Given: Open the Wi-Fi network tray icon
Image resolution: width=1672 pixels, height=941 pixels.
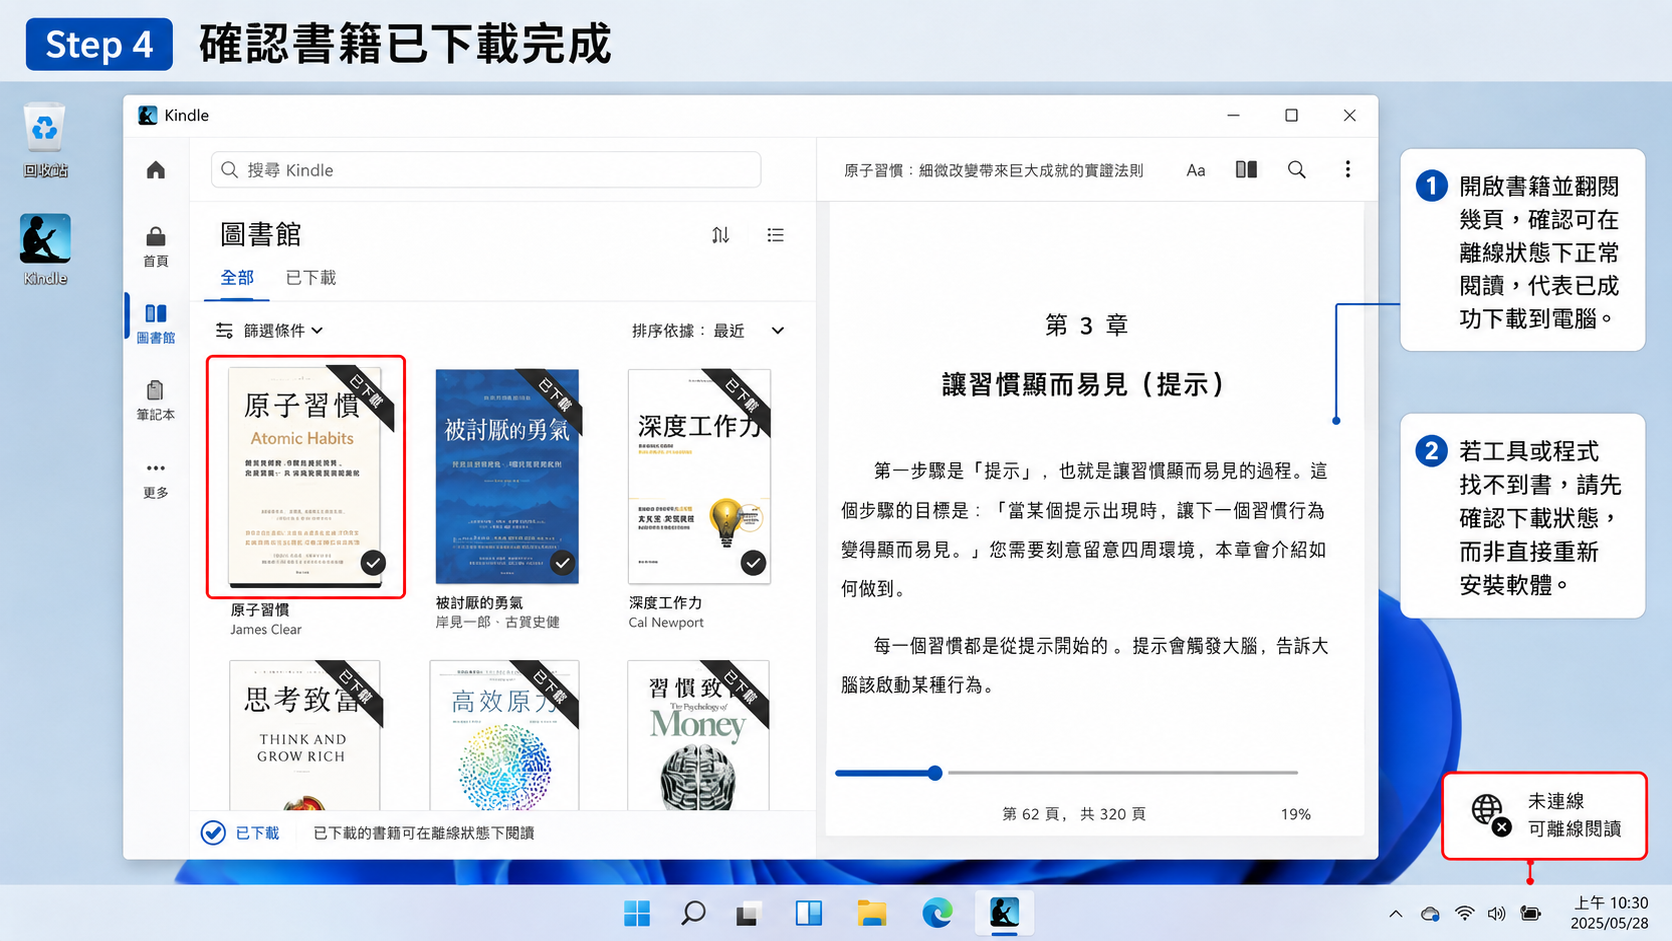Looking at the screenshot, I should [x=1465, y=913].
